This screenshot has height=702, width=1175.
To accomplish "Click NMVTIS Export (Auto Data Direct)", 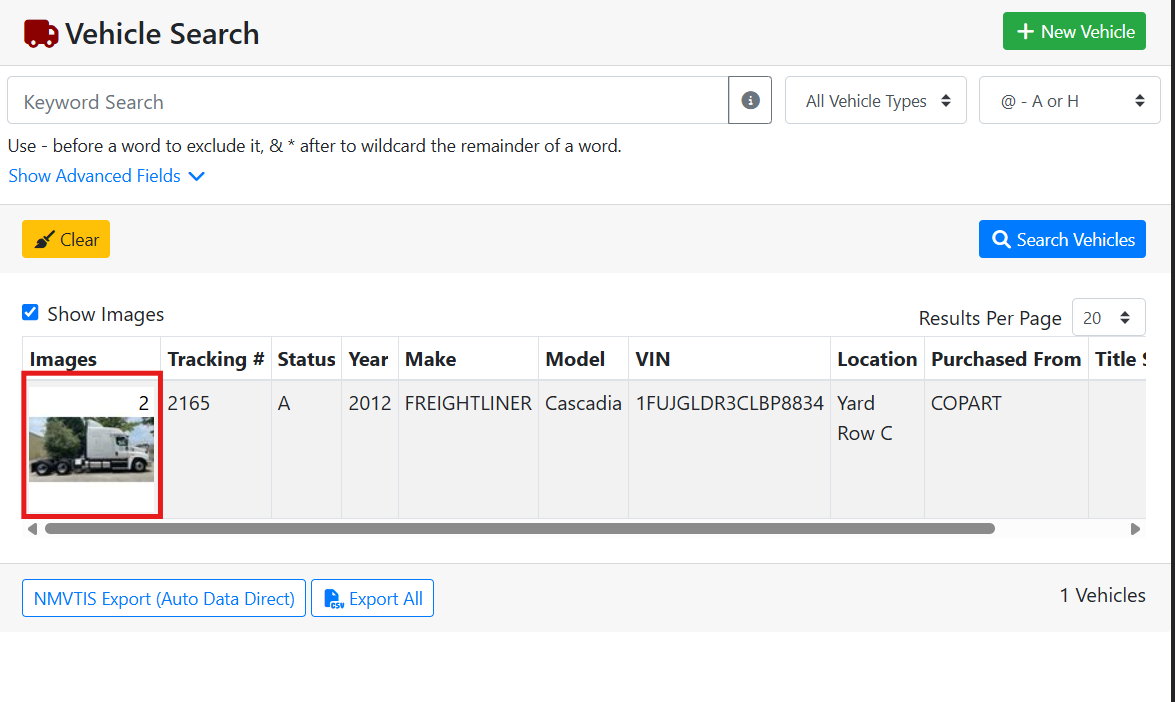I will 164,599.
